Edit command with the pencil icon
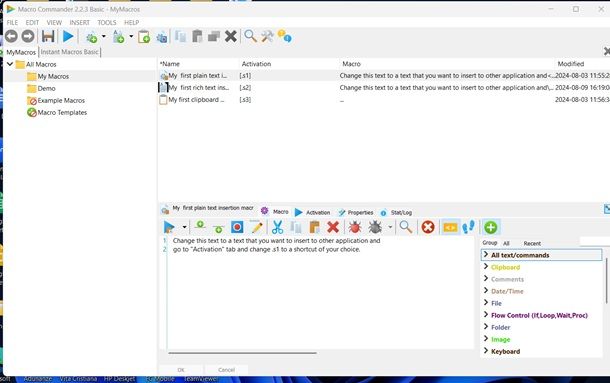 257,227
